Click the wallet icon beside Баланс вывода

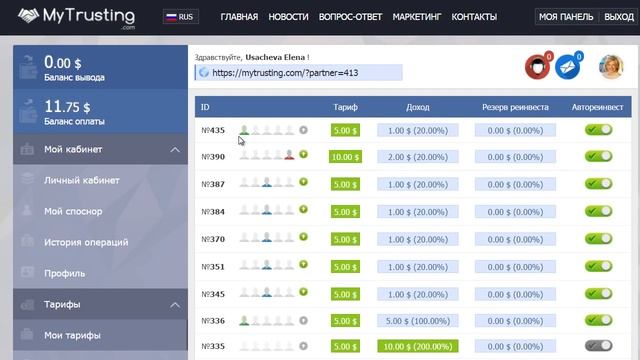tap(28, 67)
